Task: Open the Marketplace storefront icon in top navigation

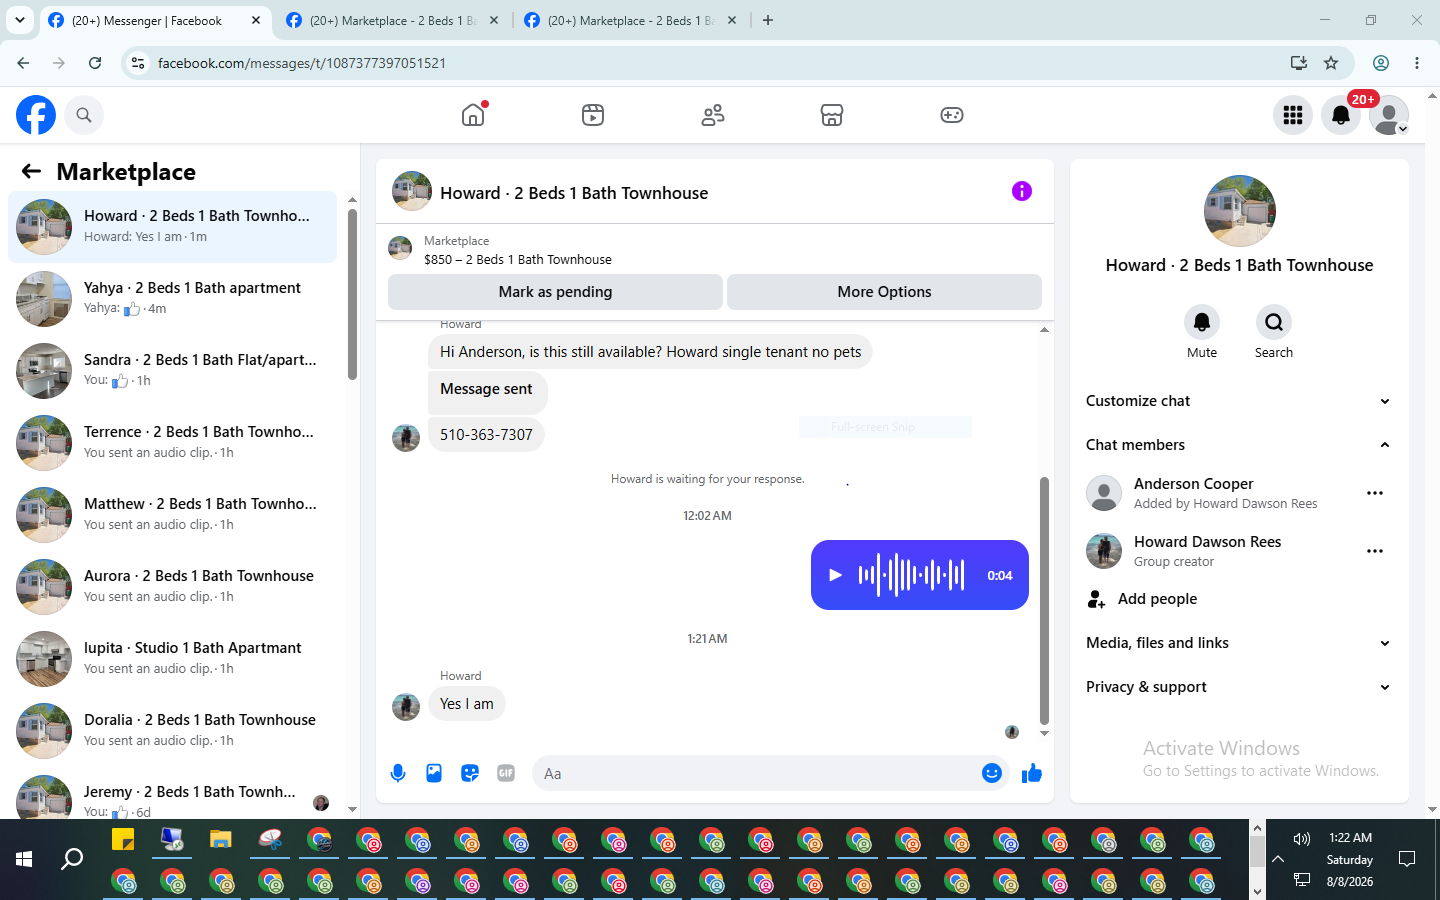Action: 832,115
